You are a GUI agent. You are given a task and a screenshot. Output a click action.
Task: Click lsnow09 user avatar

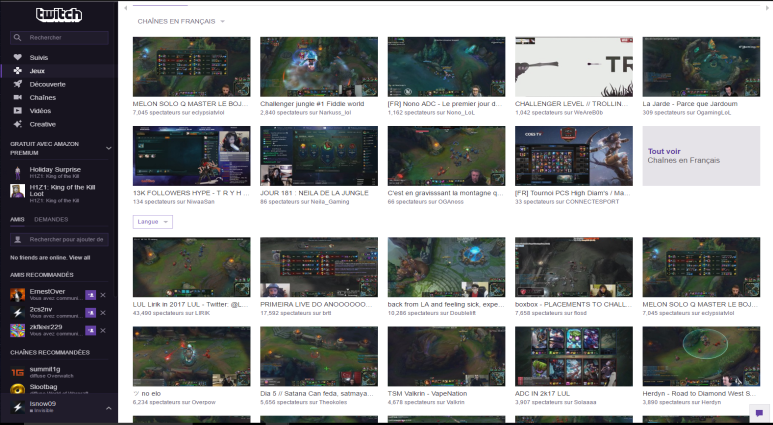coord(18,407)
